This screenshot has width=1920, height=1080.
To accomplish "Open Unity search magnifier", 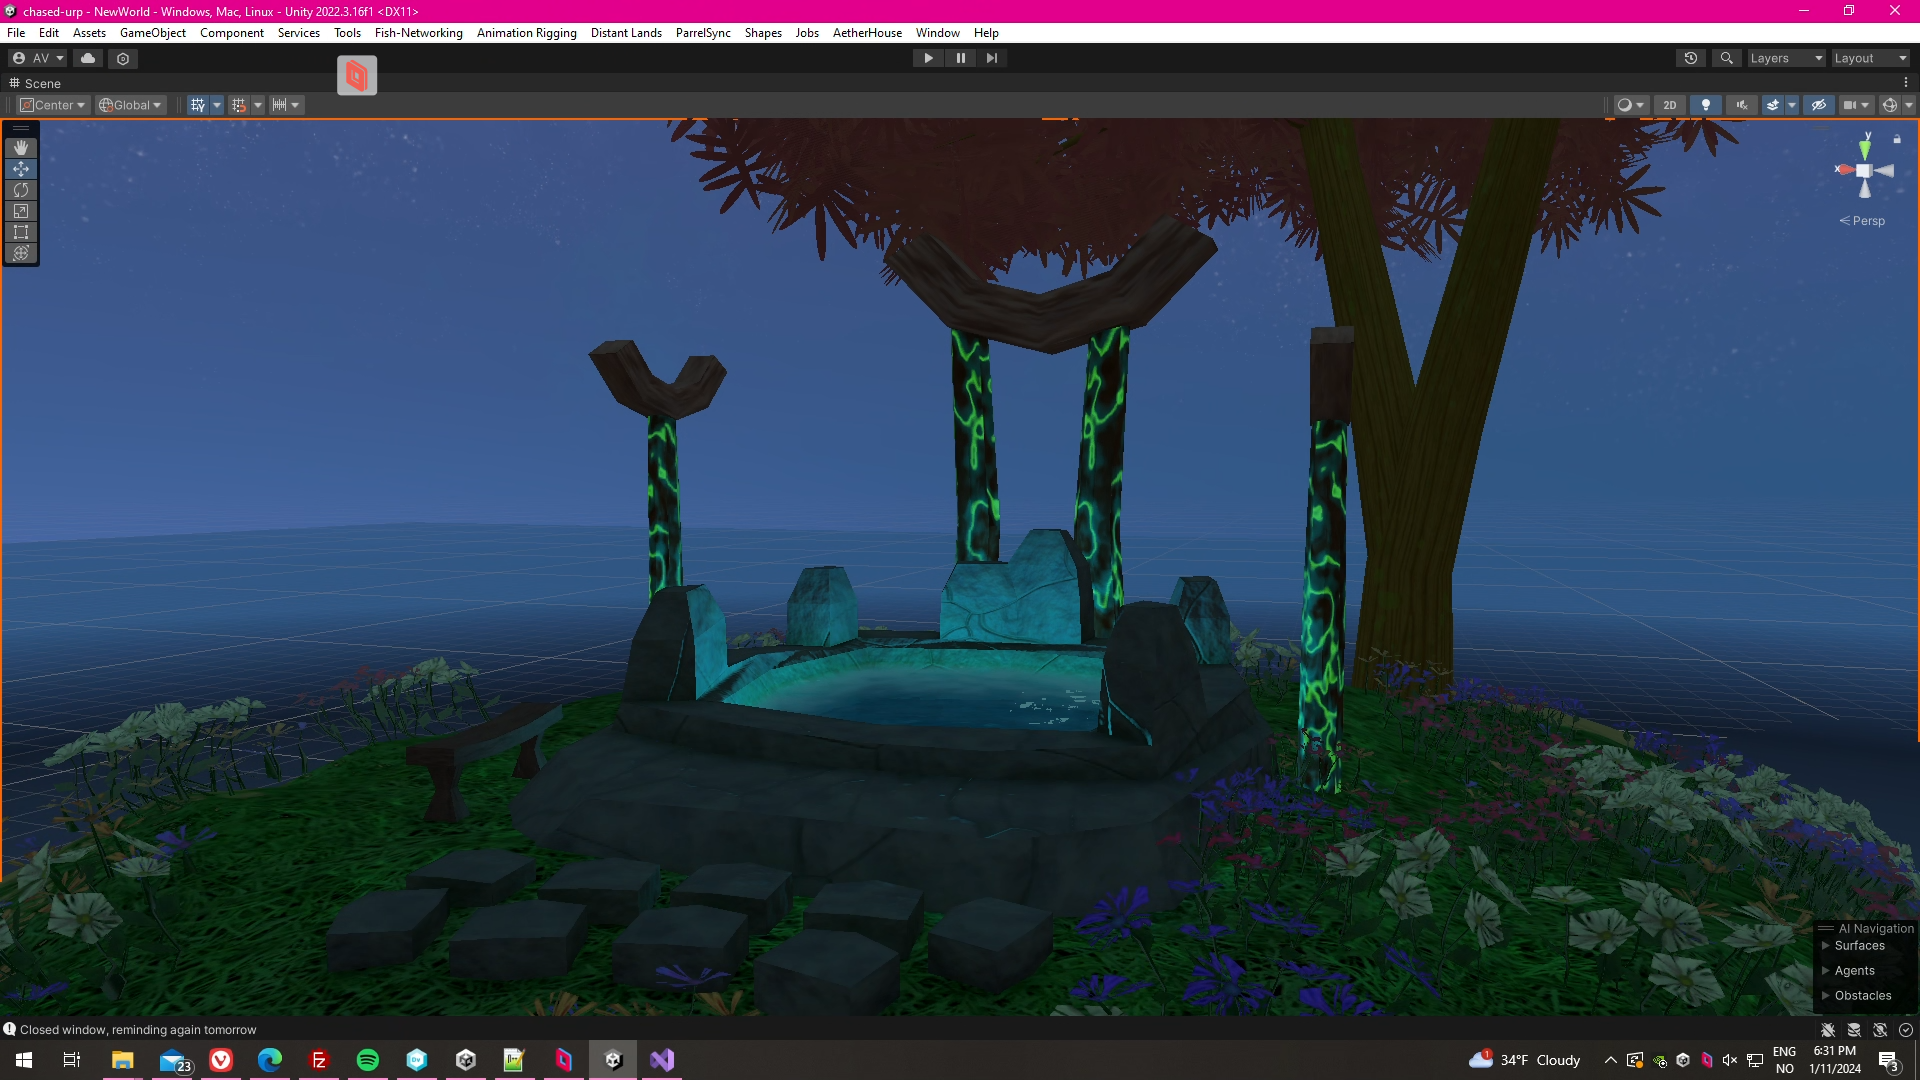I will pos(1726,58).
